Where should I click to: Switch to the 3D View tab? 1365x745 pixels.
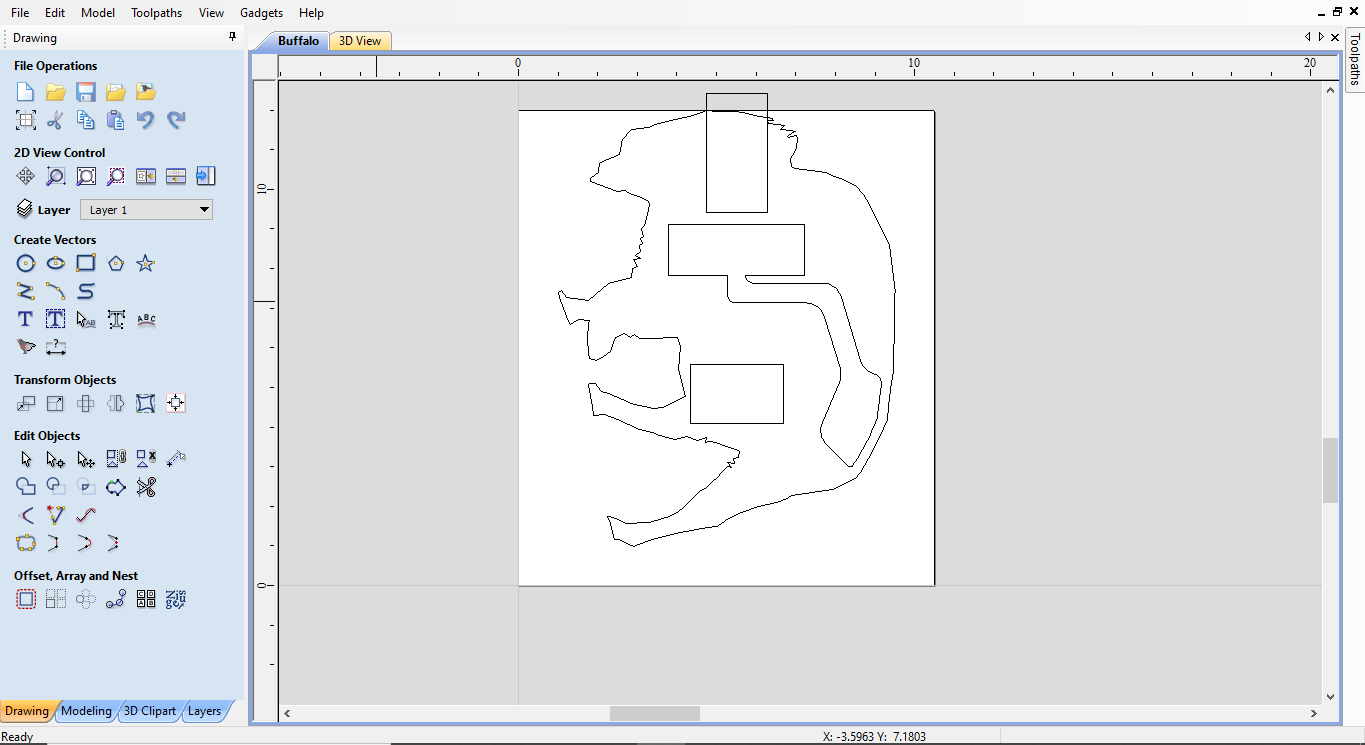pos(360,41)
